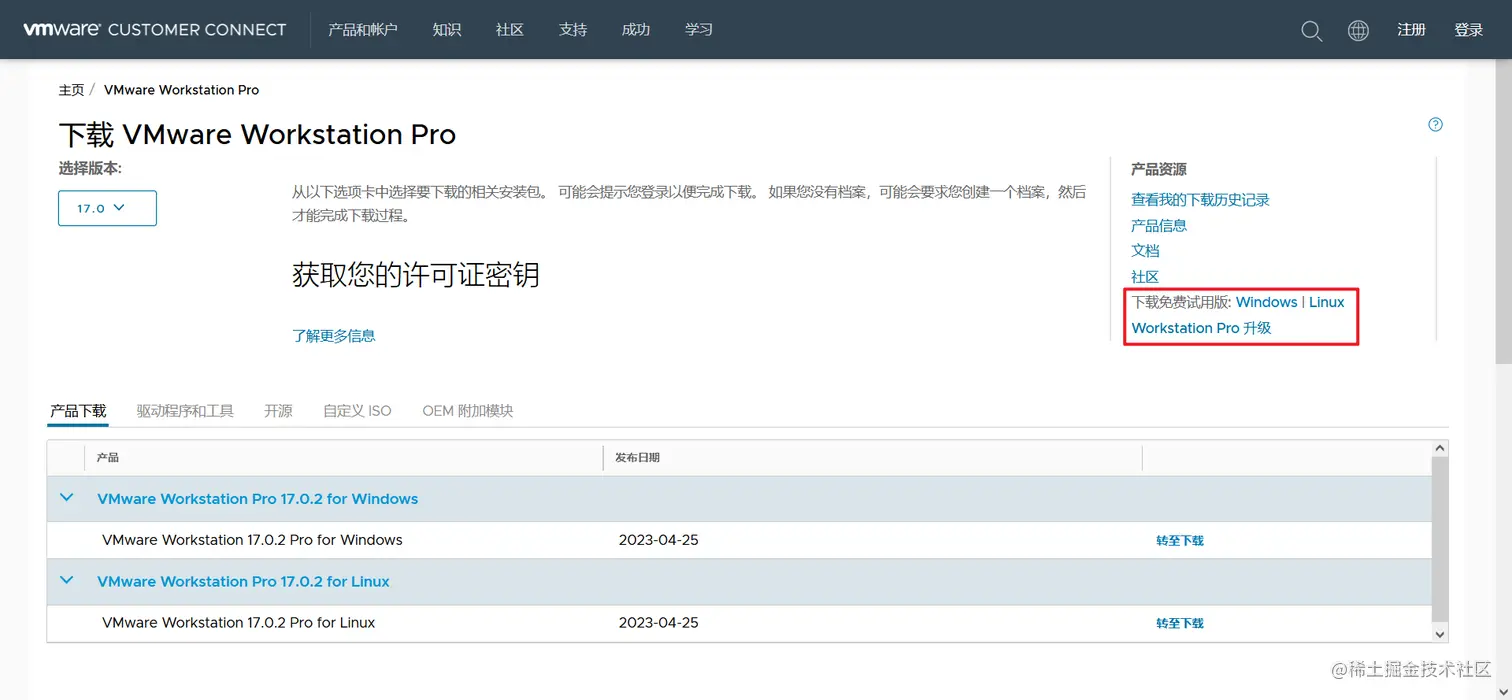
Task: Open the globe language selector icon
Action: click(1358, 31)
